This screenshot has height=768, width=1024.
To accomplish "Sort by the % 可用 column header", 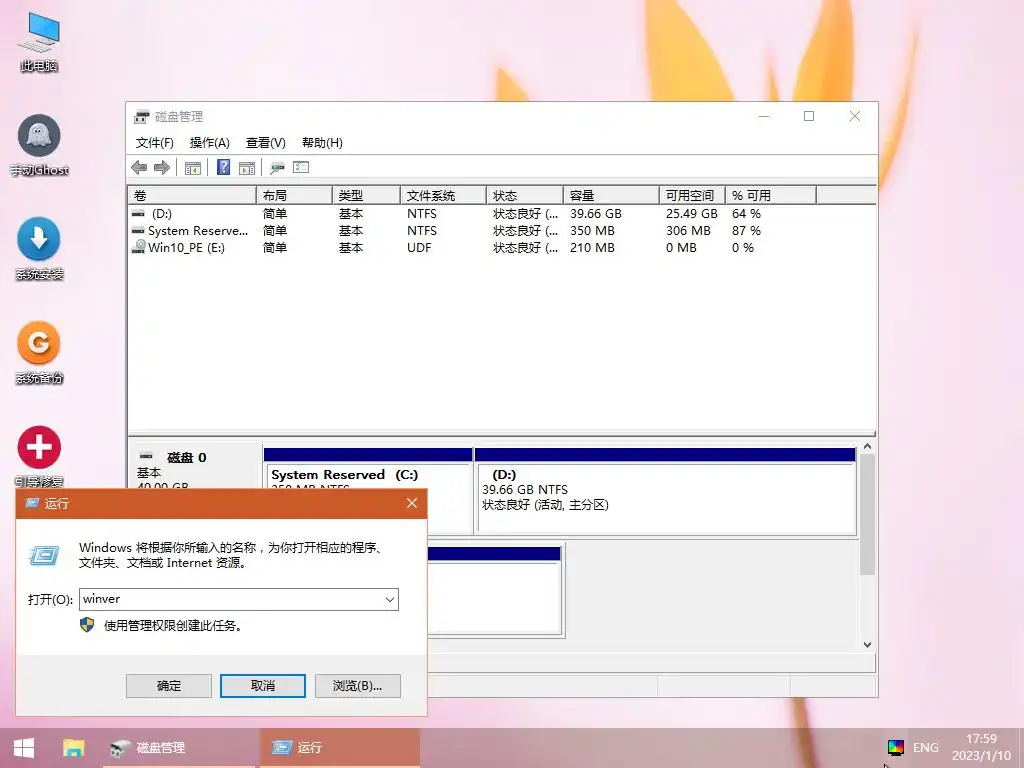I will click(771, 195).
